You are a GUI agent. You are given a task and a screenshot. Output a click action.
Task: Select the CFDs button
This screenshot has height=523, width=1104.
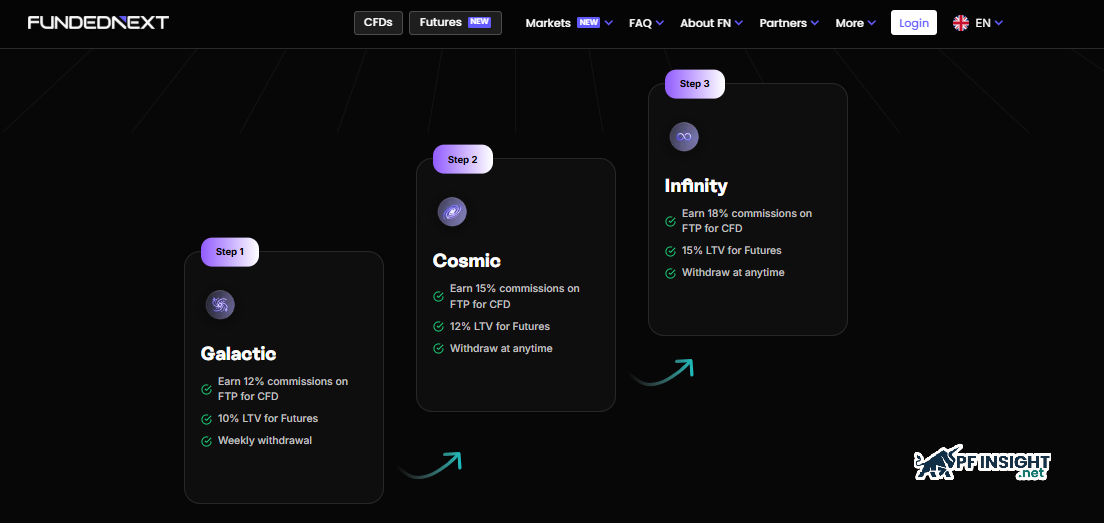(378, 22)
